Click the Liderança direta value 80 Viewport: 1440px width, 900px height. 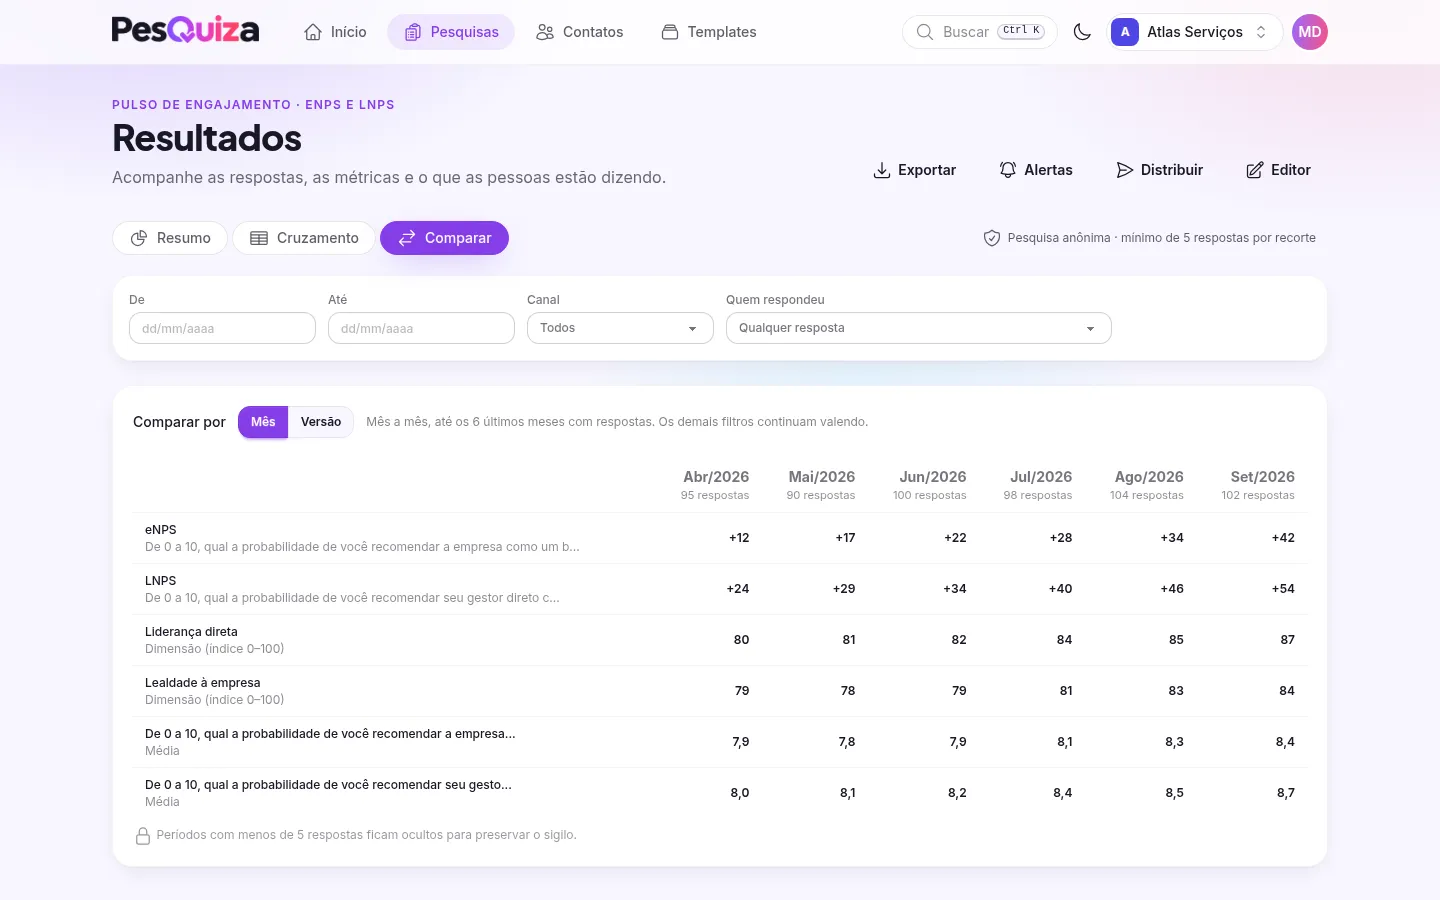pyautogui.click(x=741, y=640)
